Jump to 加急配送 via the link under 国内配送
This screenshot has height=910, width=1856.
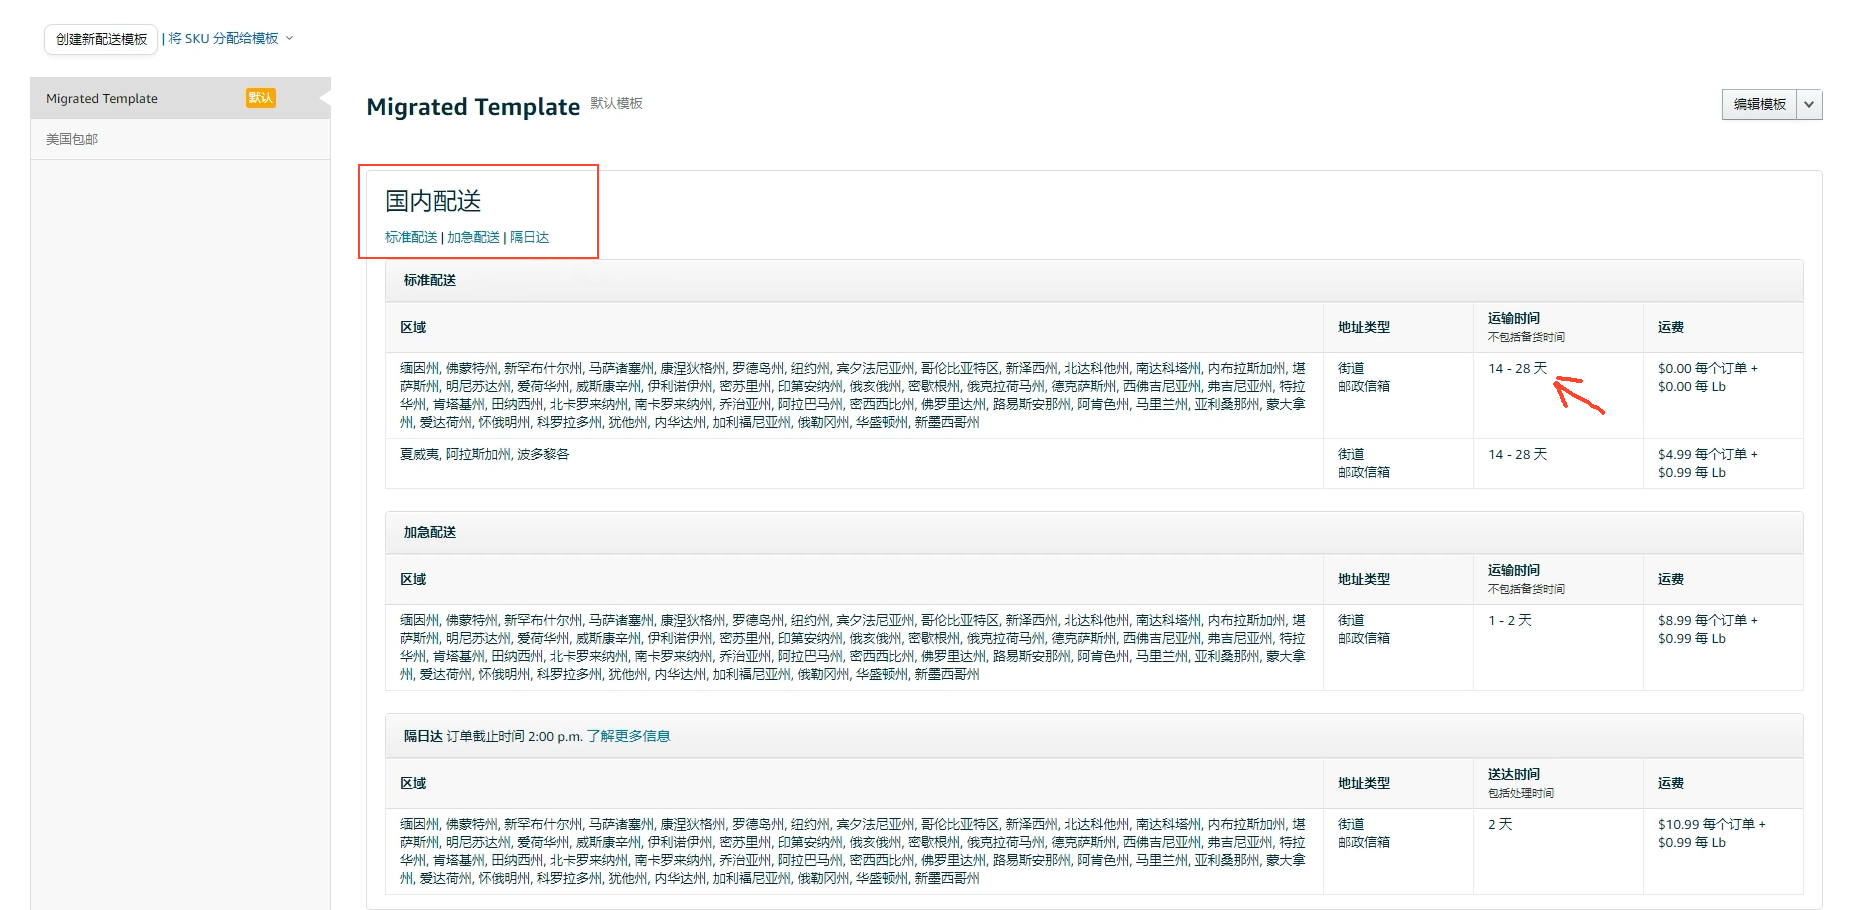click(x=473, y=237)
